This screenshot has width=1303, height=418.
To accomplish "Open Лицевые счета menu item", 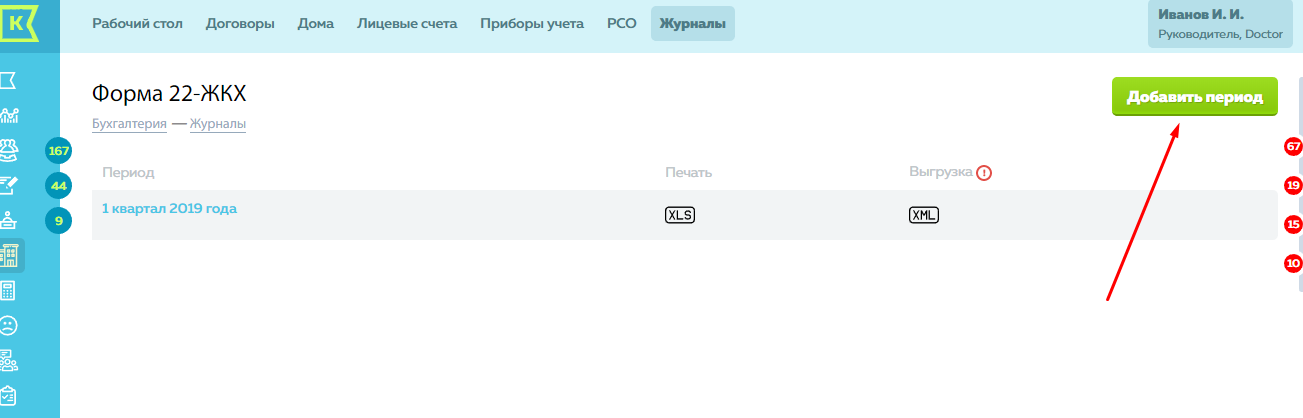I will point(407,23).
